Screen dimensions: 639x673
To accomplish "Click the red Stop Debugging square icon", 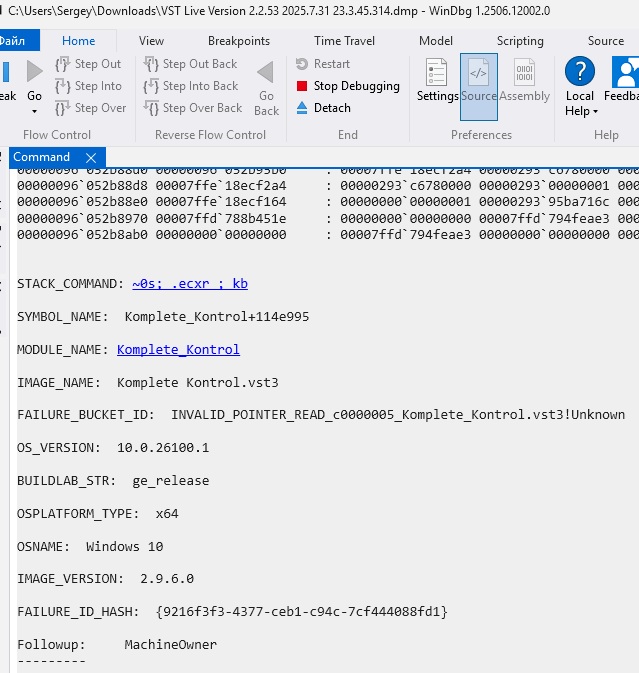I will coord(302,86).
